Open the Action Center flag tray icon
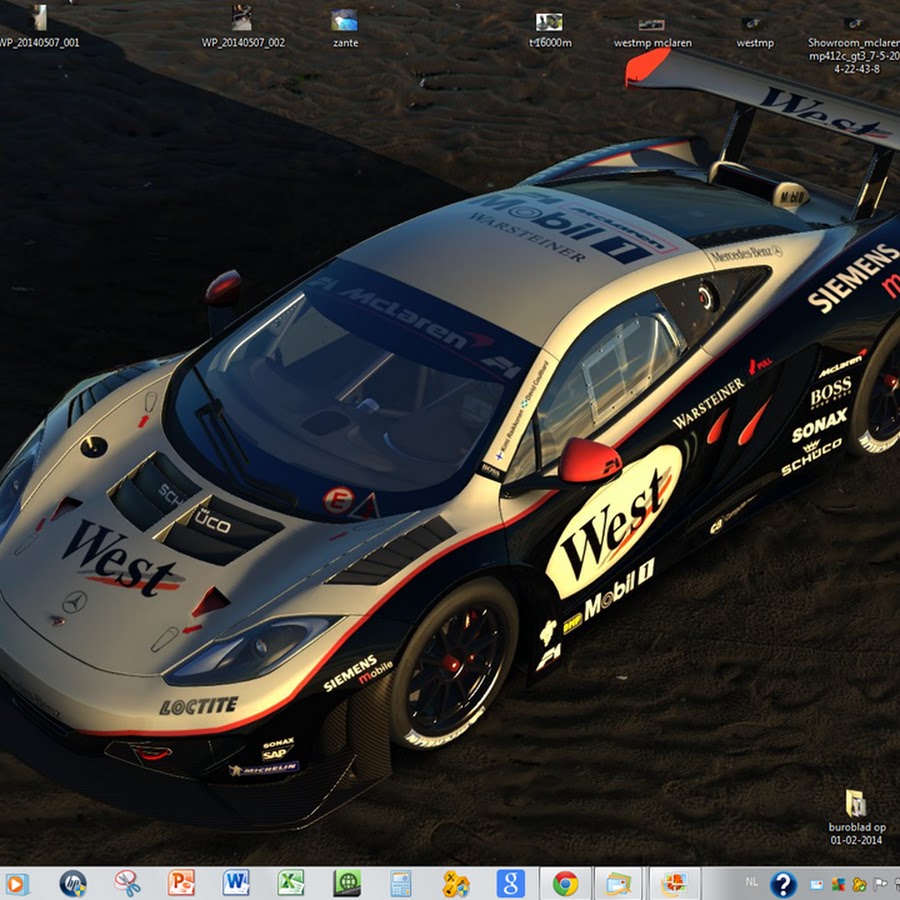 click(879, 885)
